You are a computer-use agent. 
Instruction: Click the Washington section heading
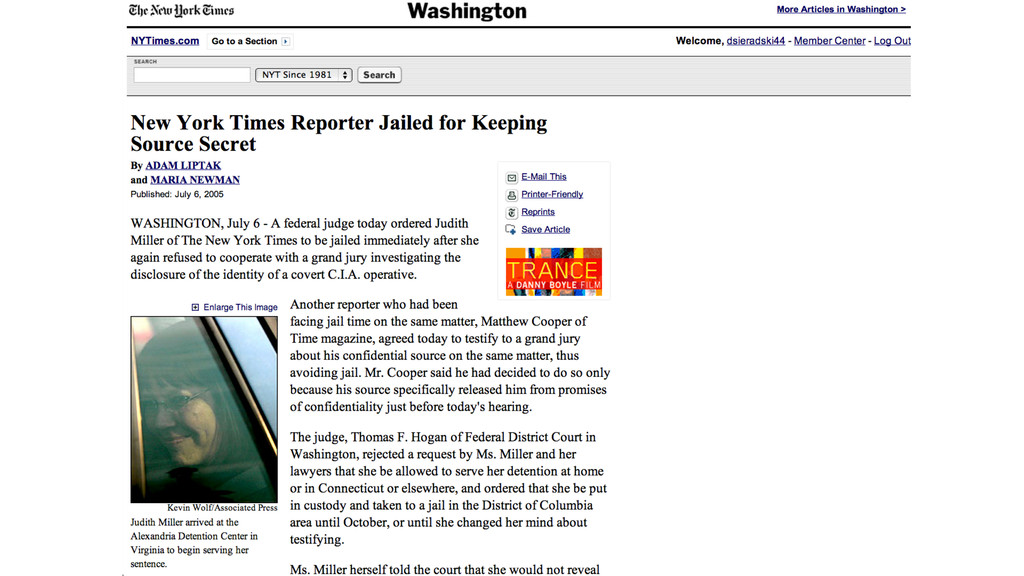coord(466,11)
